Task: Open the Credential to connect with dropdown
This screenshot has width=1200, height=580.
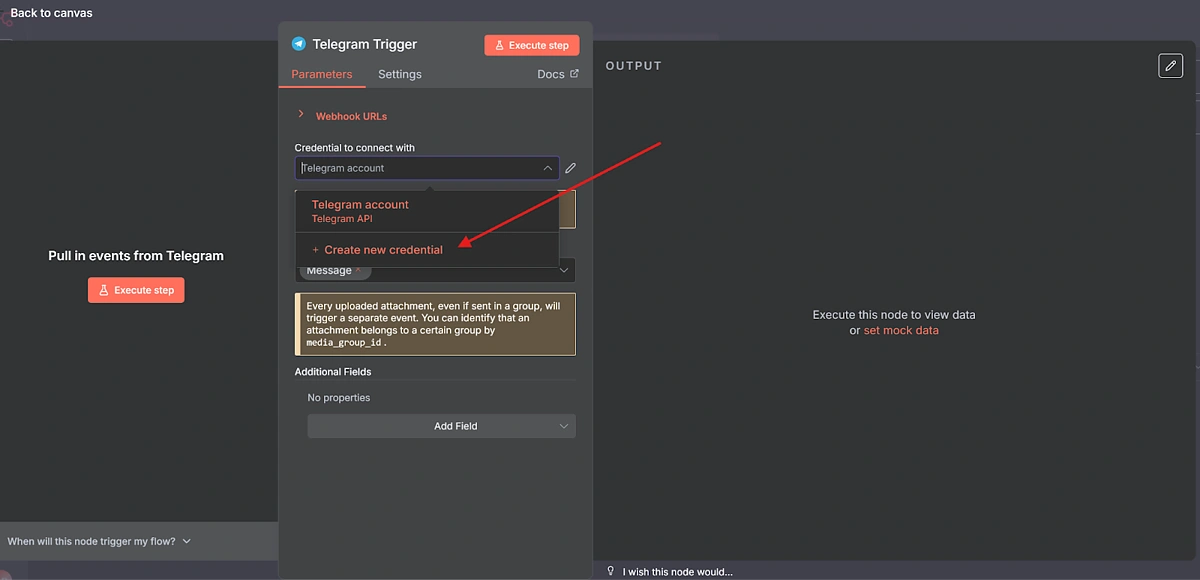Action: tap(427, 167)
